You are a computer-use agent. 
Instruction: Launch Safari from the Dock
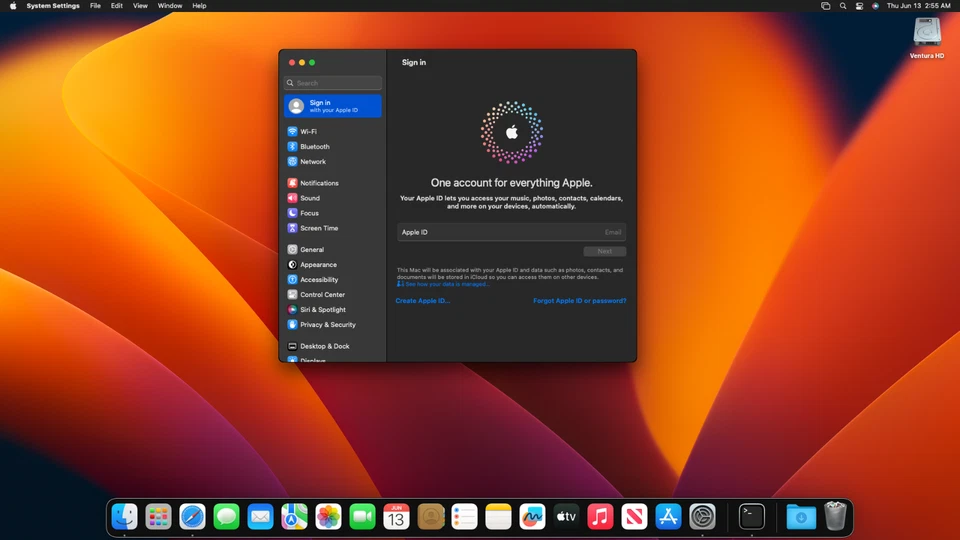pos(192,517)
